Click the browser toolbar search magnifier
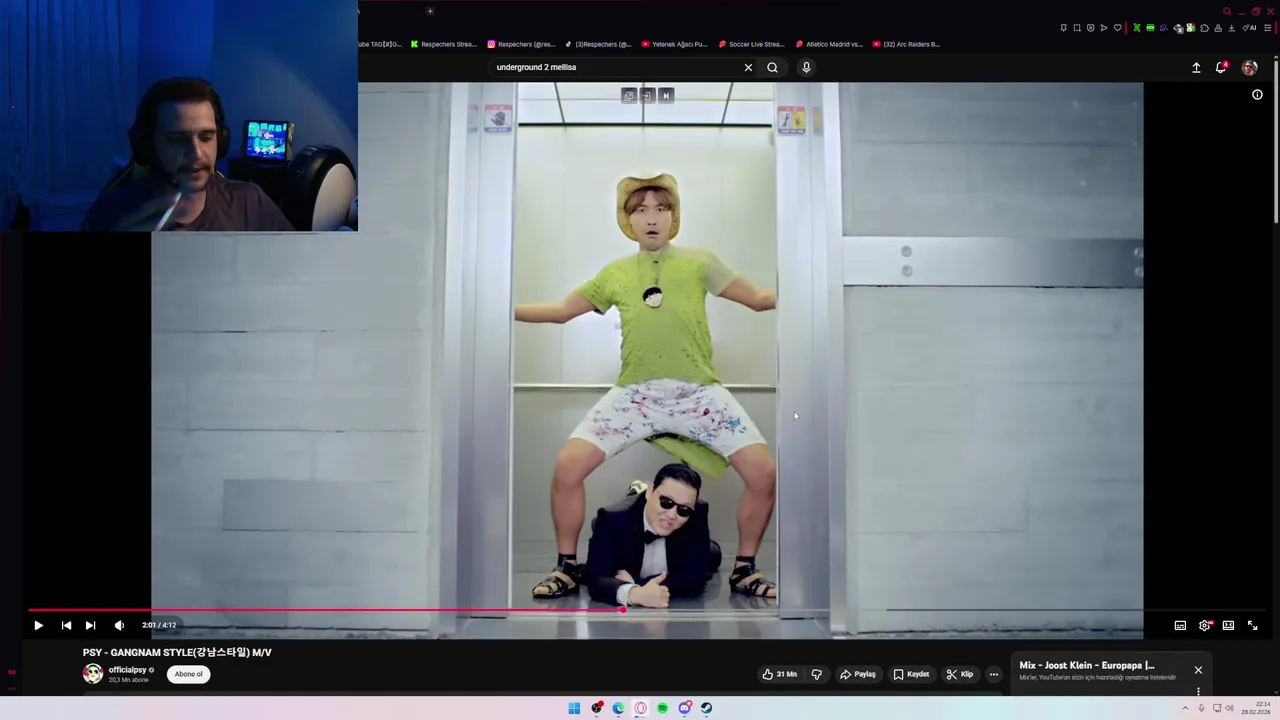 coord(1228,11)
